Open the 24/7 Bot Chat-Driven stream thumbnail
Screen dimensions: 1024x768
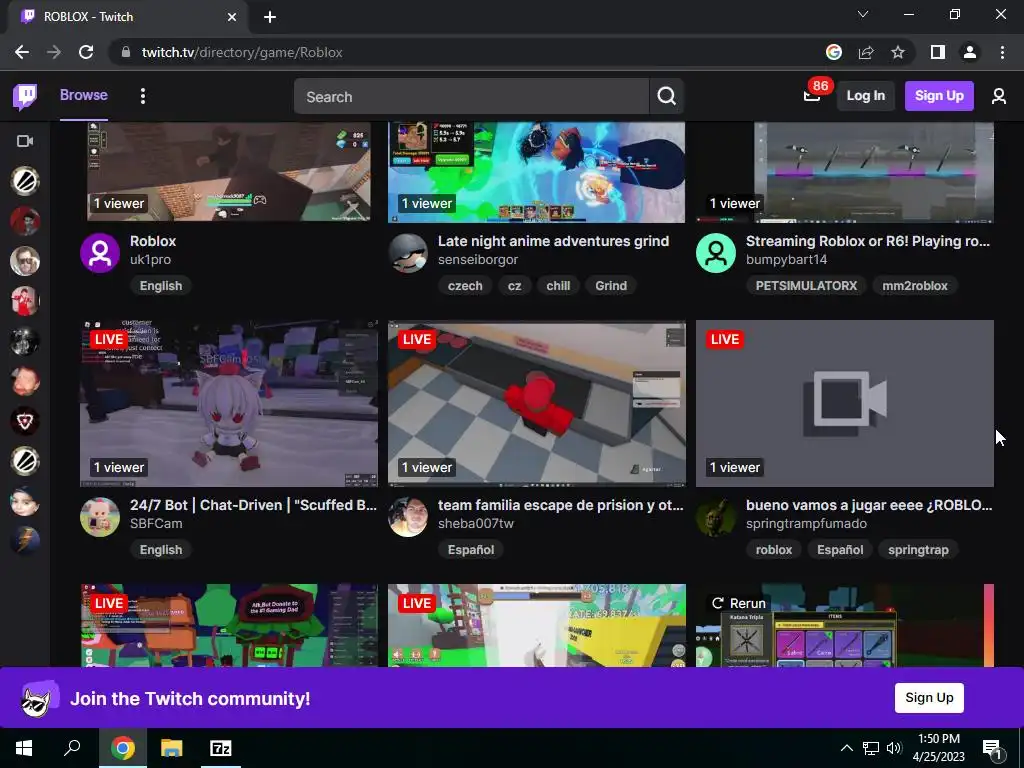coord(229,404)
